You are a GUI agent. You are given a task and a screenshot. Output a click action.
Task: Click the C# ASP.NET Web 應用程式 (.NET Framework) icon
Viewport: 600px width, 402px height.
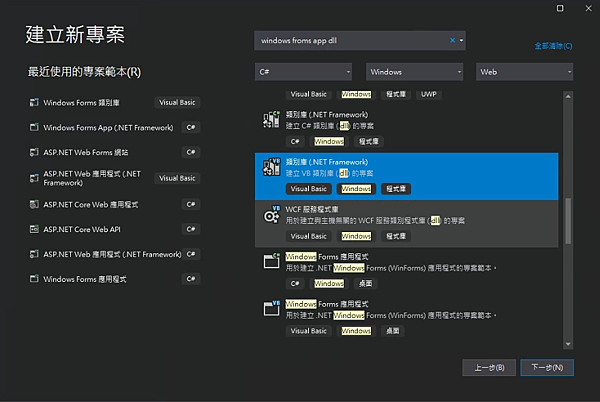[34, 254]
